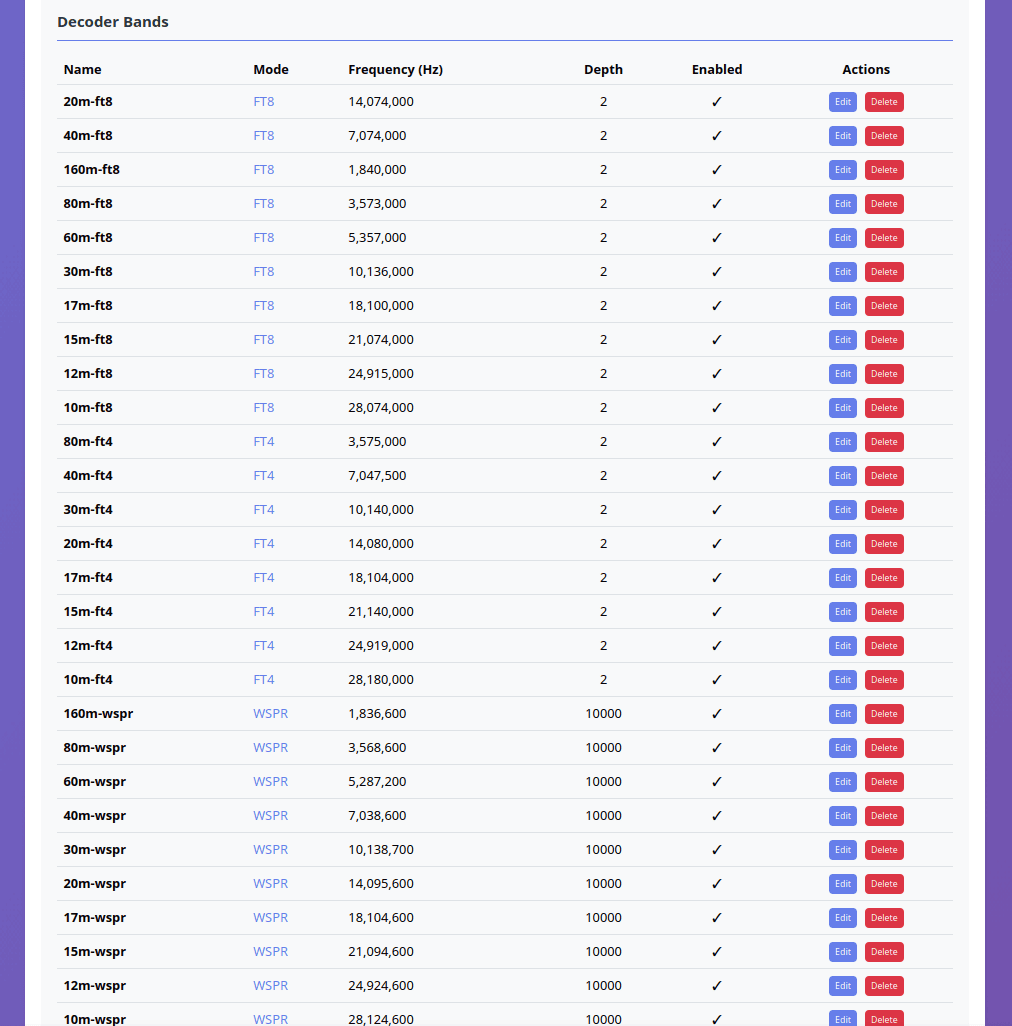1012x1026 pixels.
Task: Open the FT8 mode link for 20m-ft8
Action: pos(263,101)
